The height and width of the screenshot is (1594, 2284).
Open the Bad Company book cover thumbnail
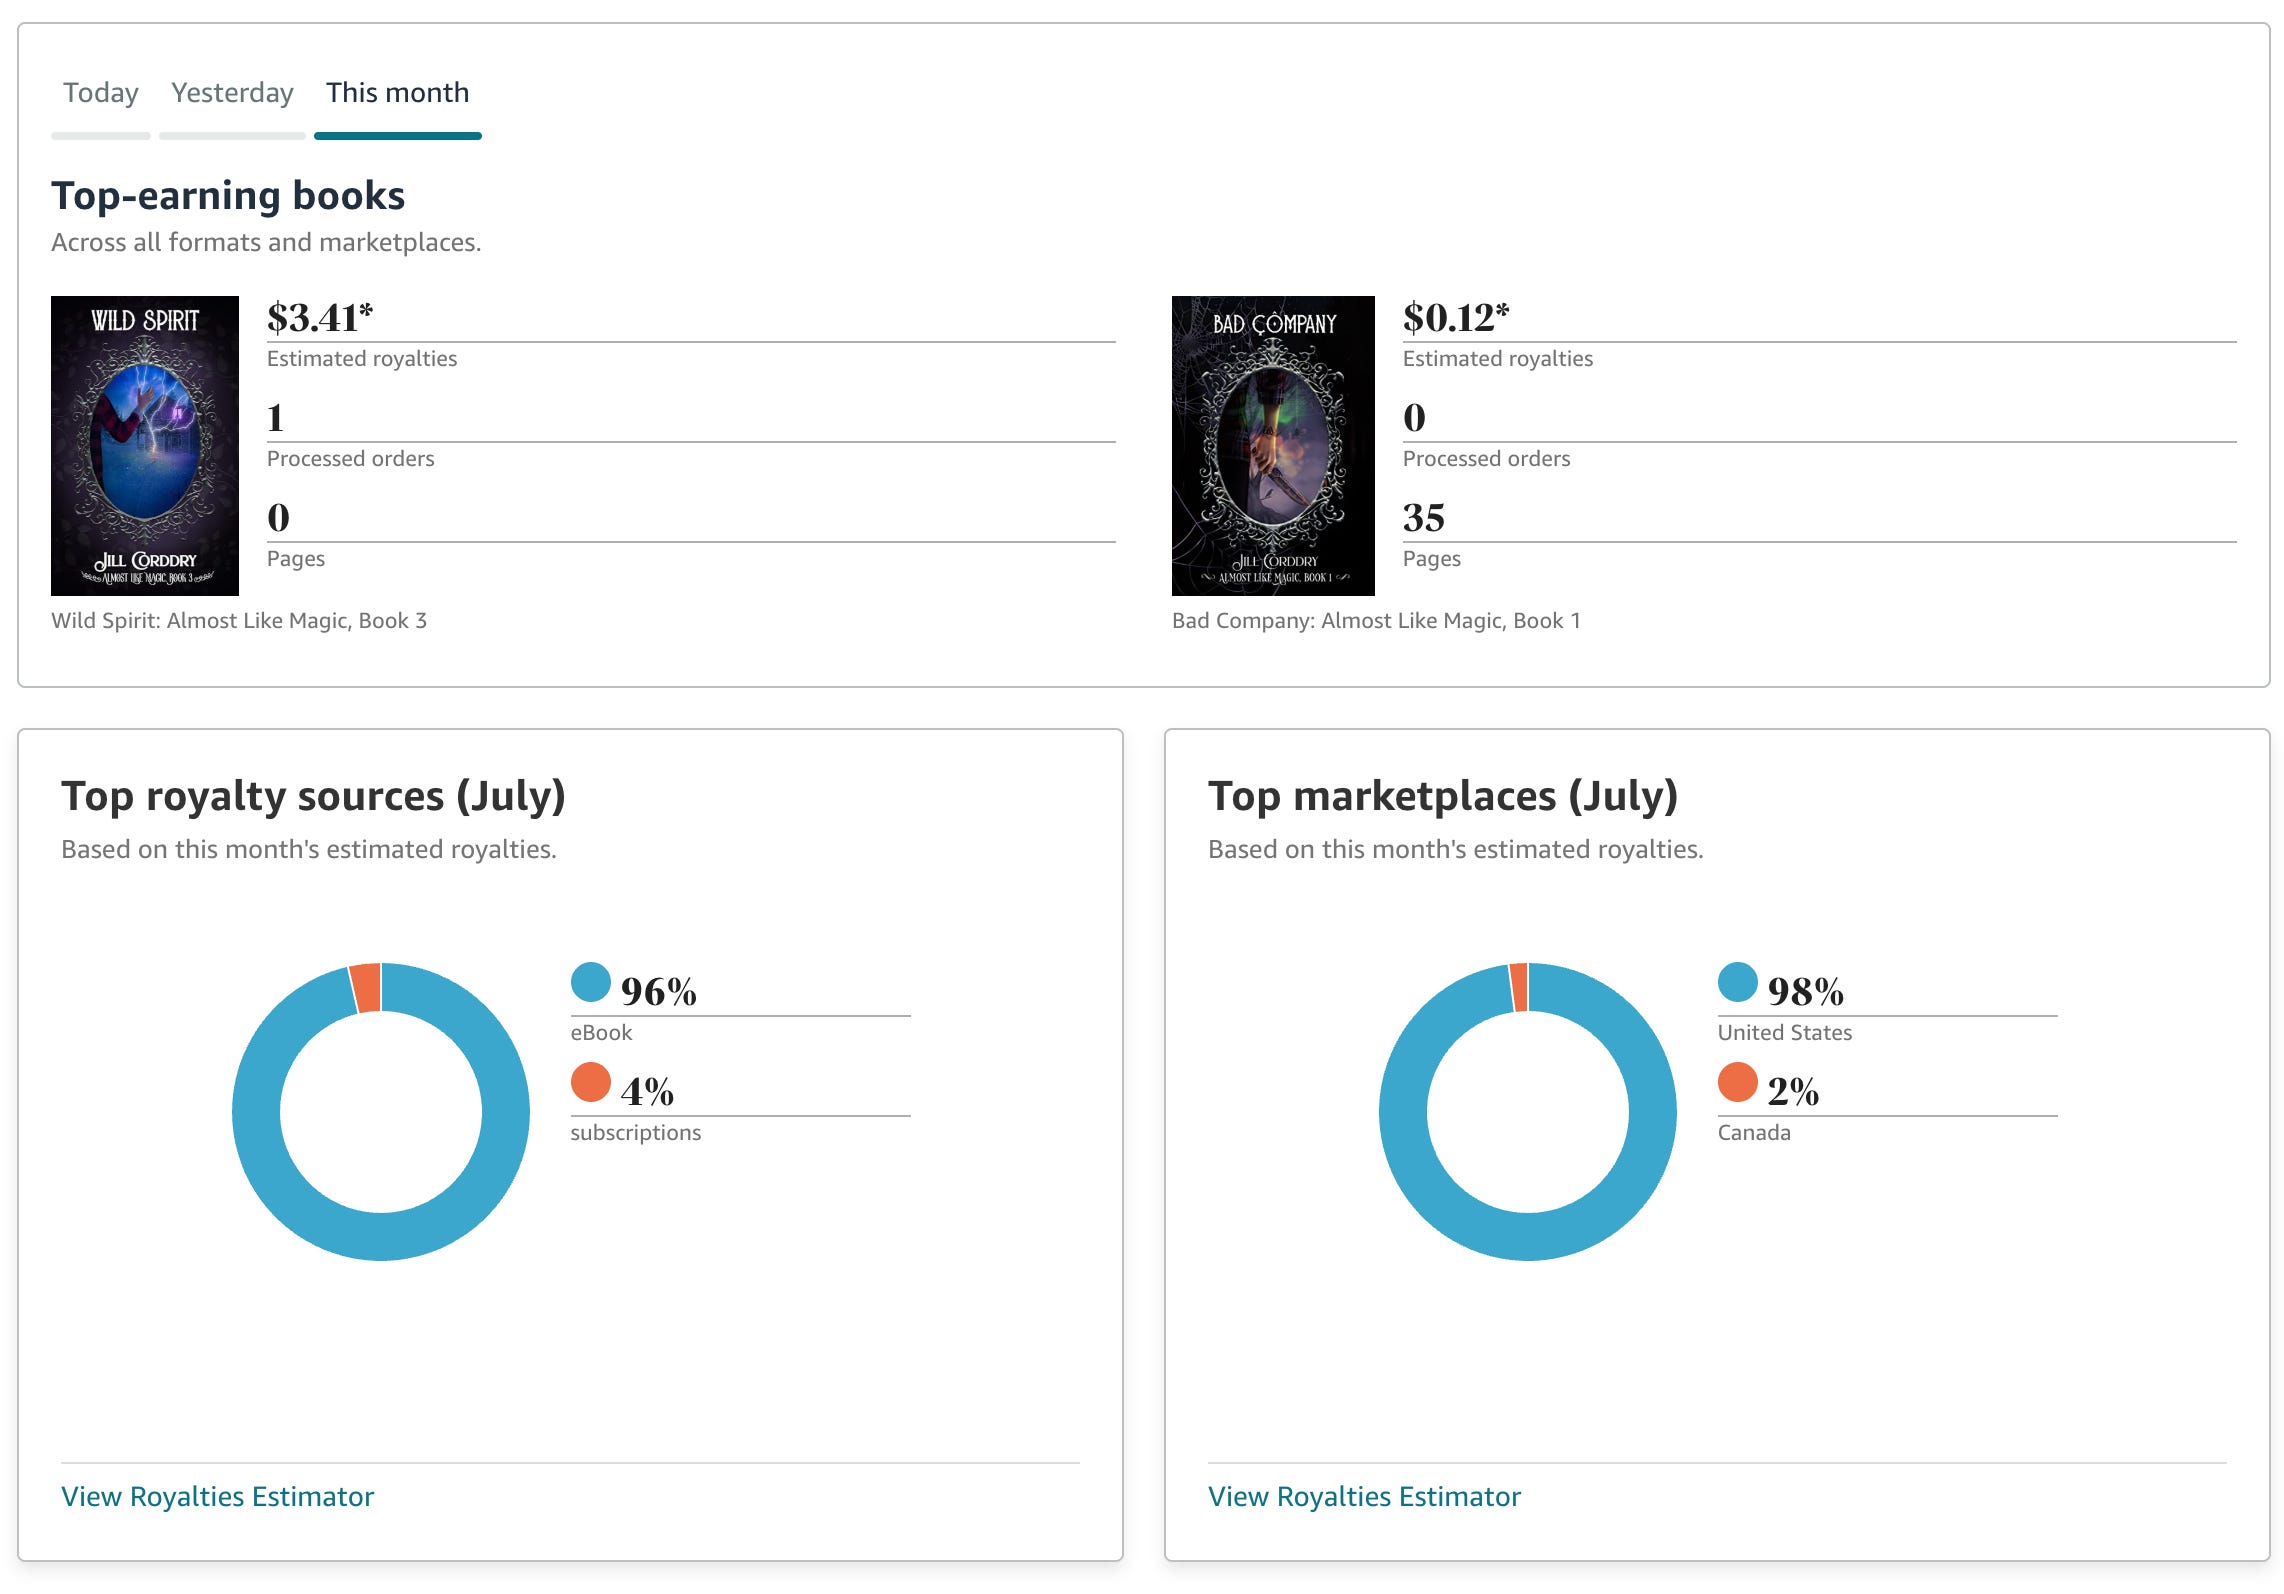pos(1273,445)
